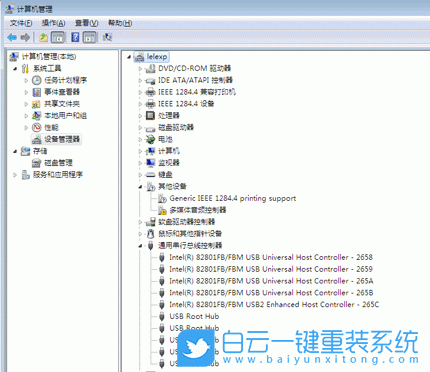Select 多媒体音频控制器 with warning icon
Screen dimensions: 430x372
(x=198, y=210)
